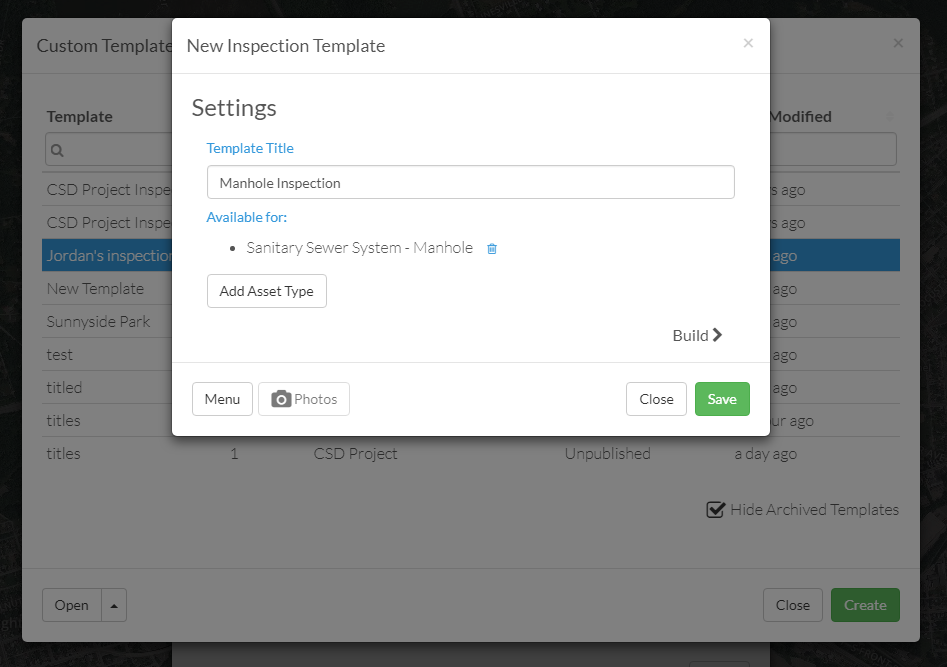Go to Build step via chevron

click(697, 335)
